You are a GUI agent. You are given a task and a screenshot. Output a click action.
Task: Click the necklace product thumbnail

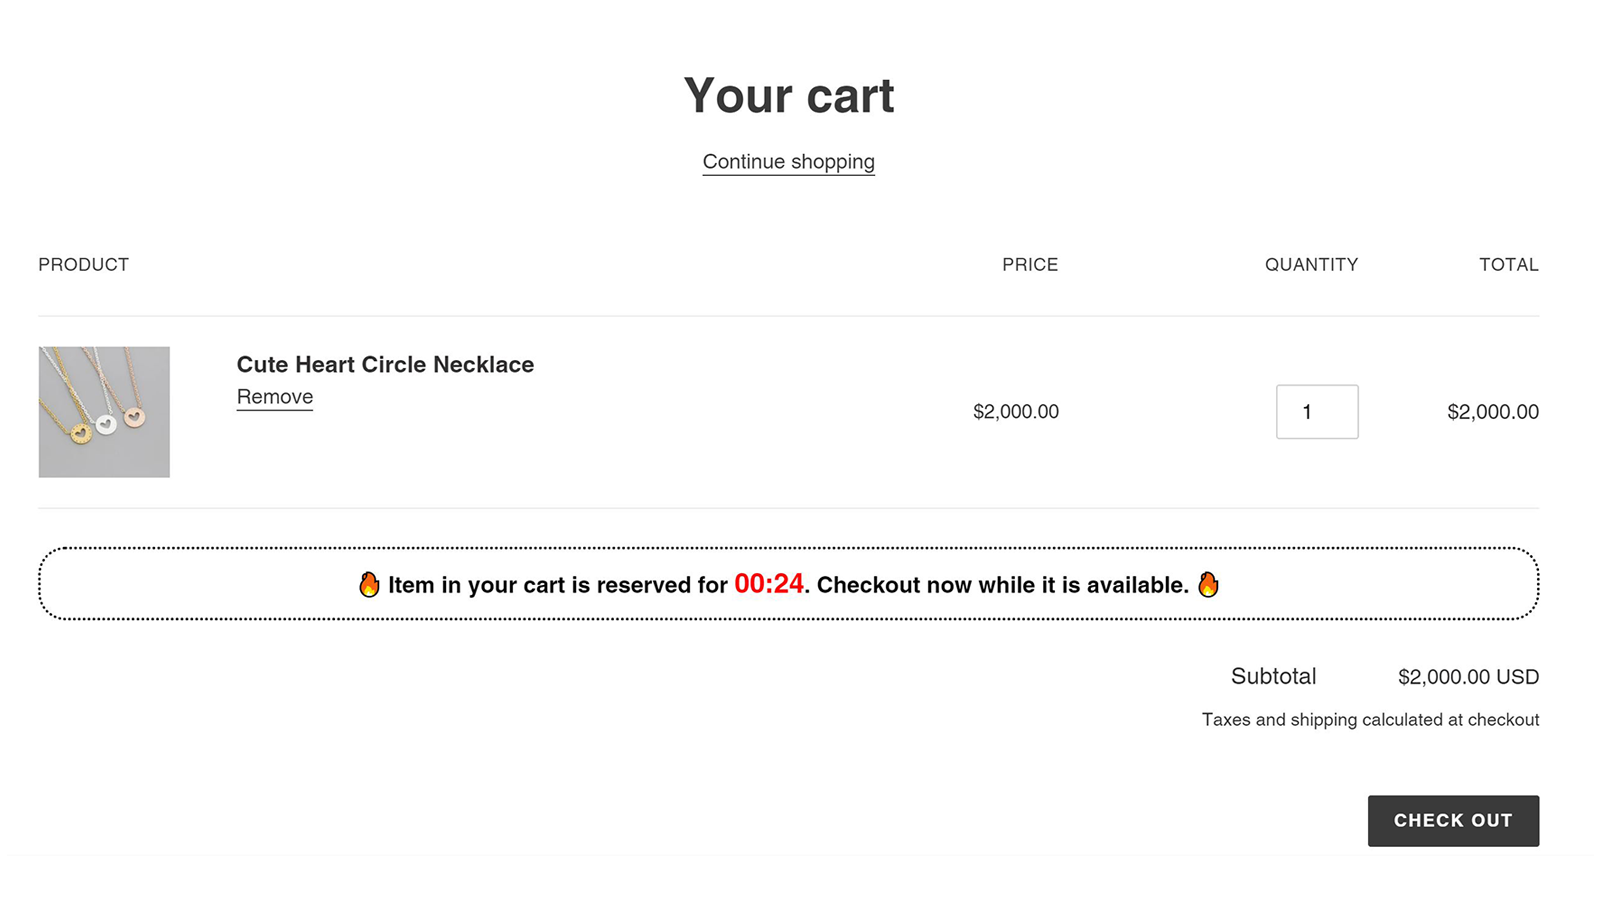coord(104,412)
